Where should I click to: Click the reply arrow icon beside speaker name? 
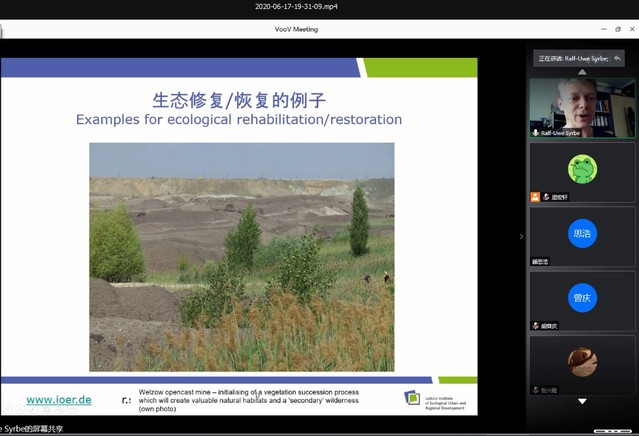[617, 58]
